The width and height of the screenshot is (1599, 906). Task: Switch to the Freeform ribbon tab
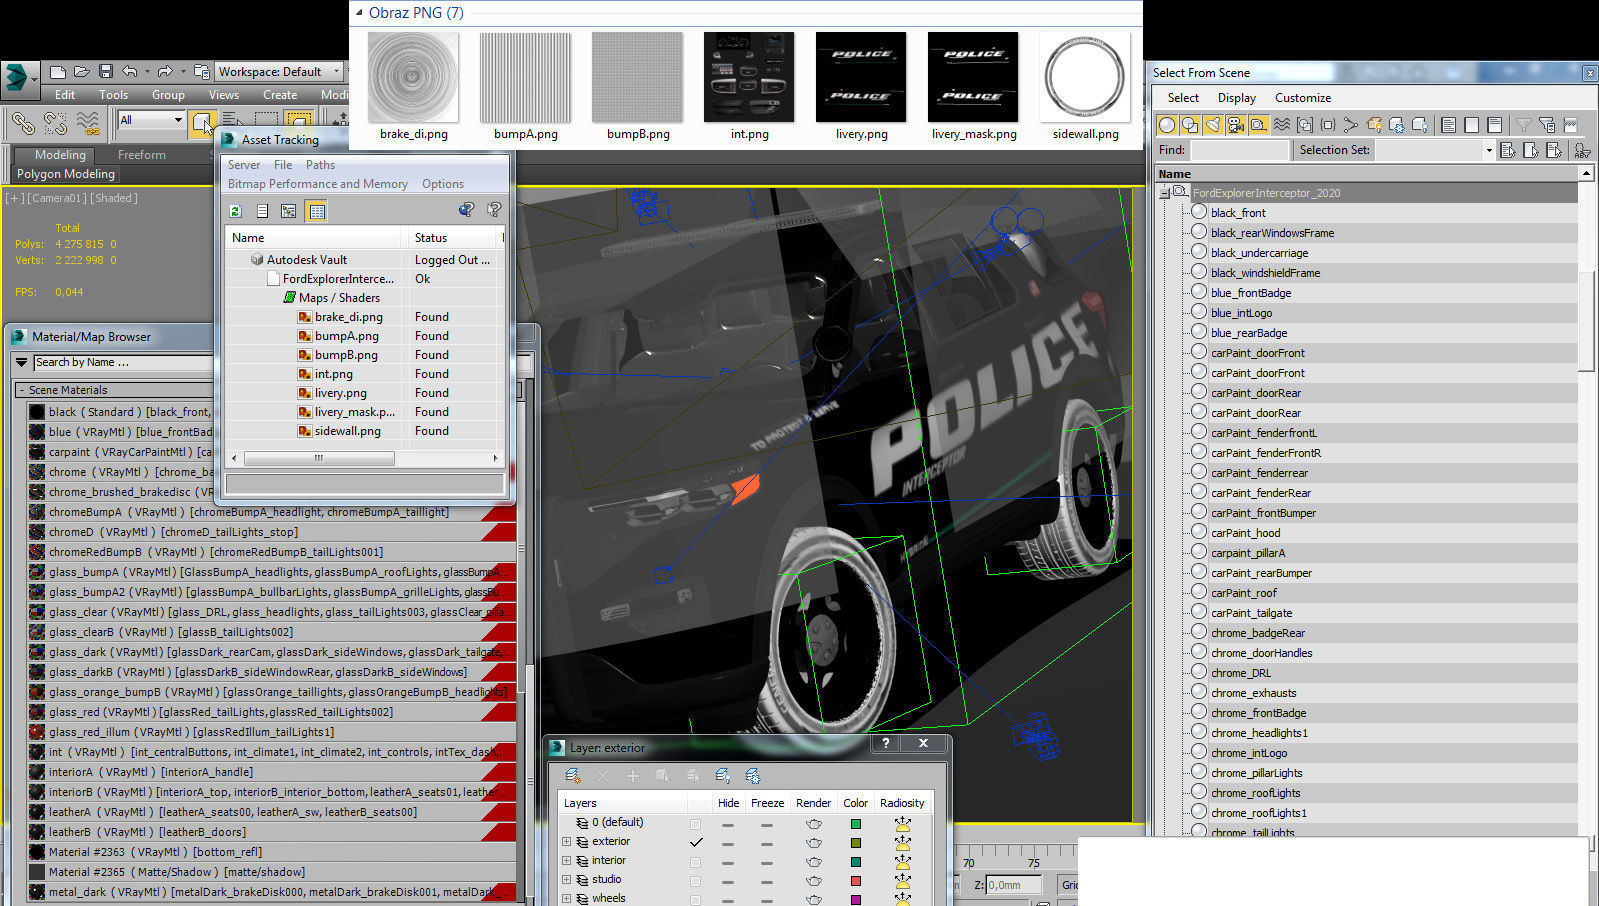(142, 155)
